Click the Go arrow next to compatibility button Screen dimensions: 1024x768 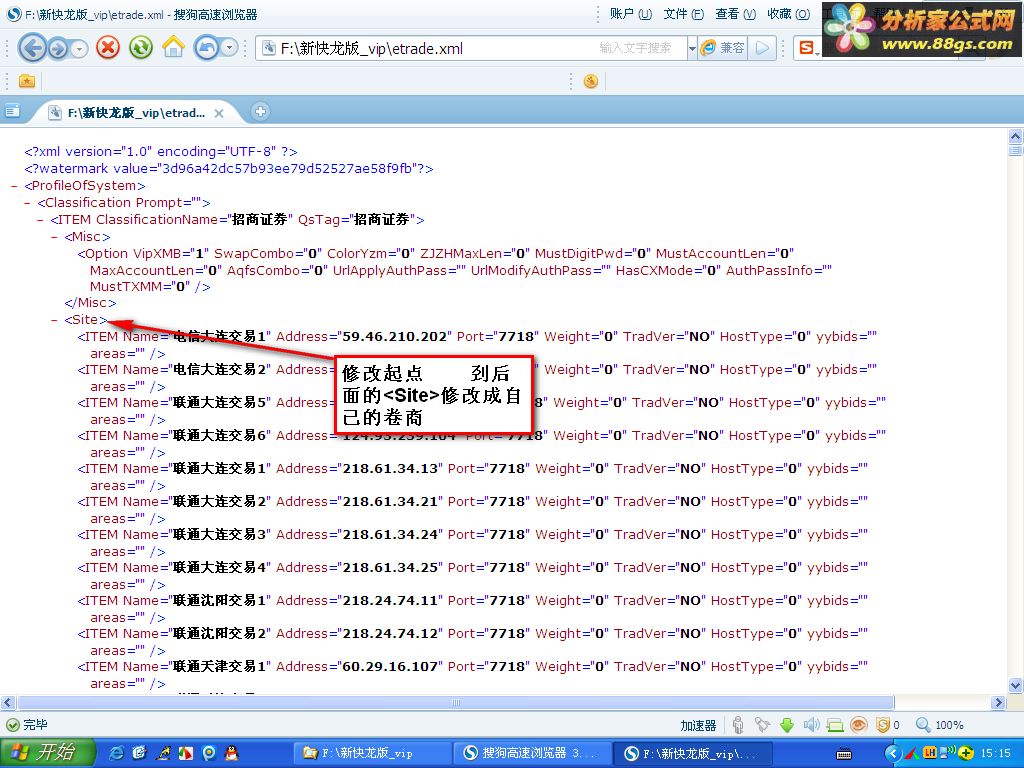(x=762, y=48)
